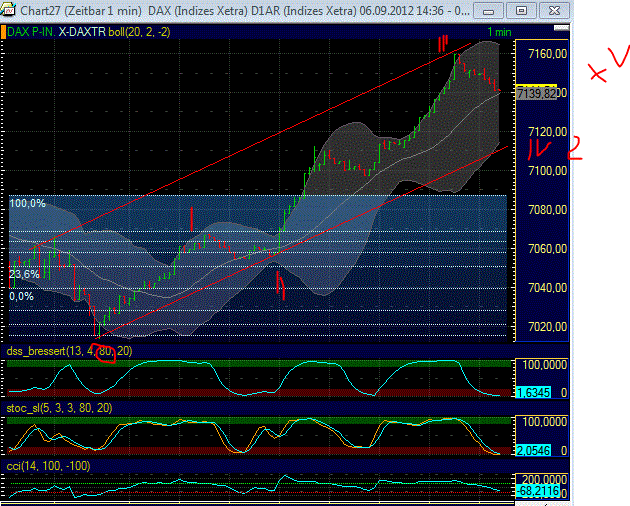Click the 'dss_bressert(13, 4, 80, 20)' indicator title

(69, 351)
